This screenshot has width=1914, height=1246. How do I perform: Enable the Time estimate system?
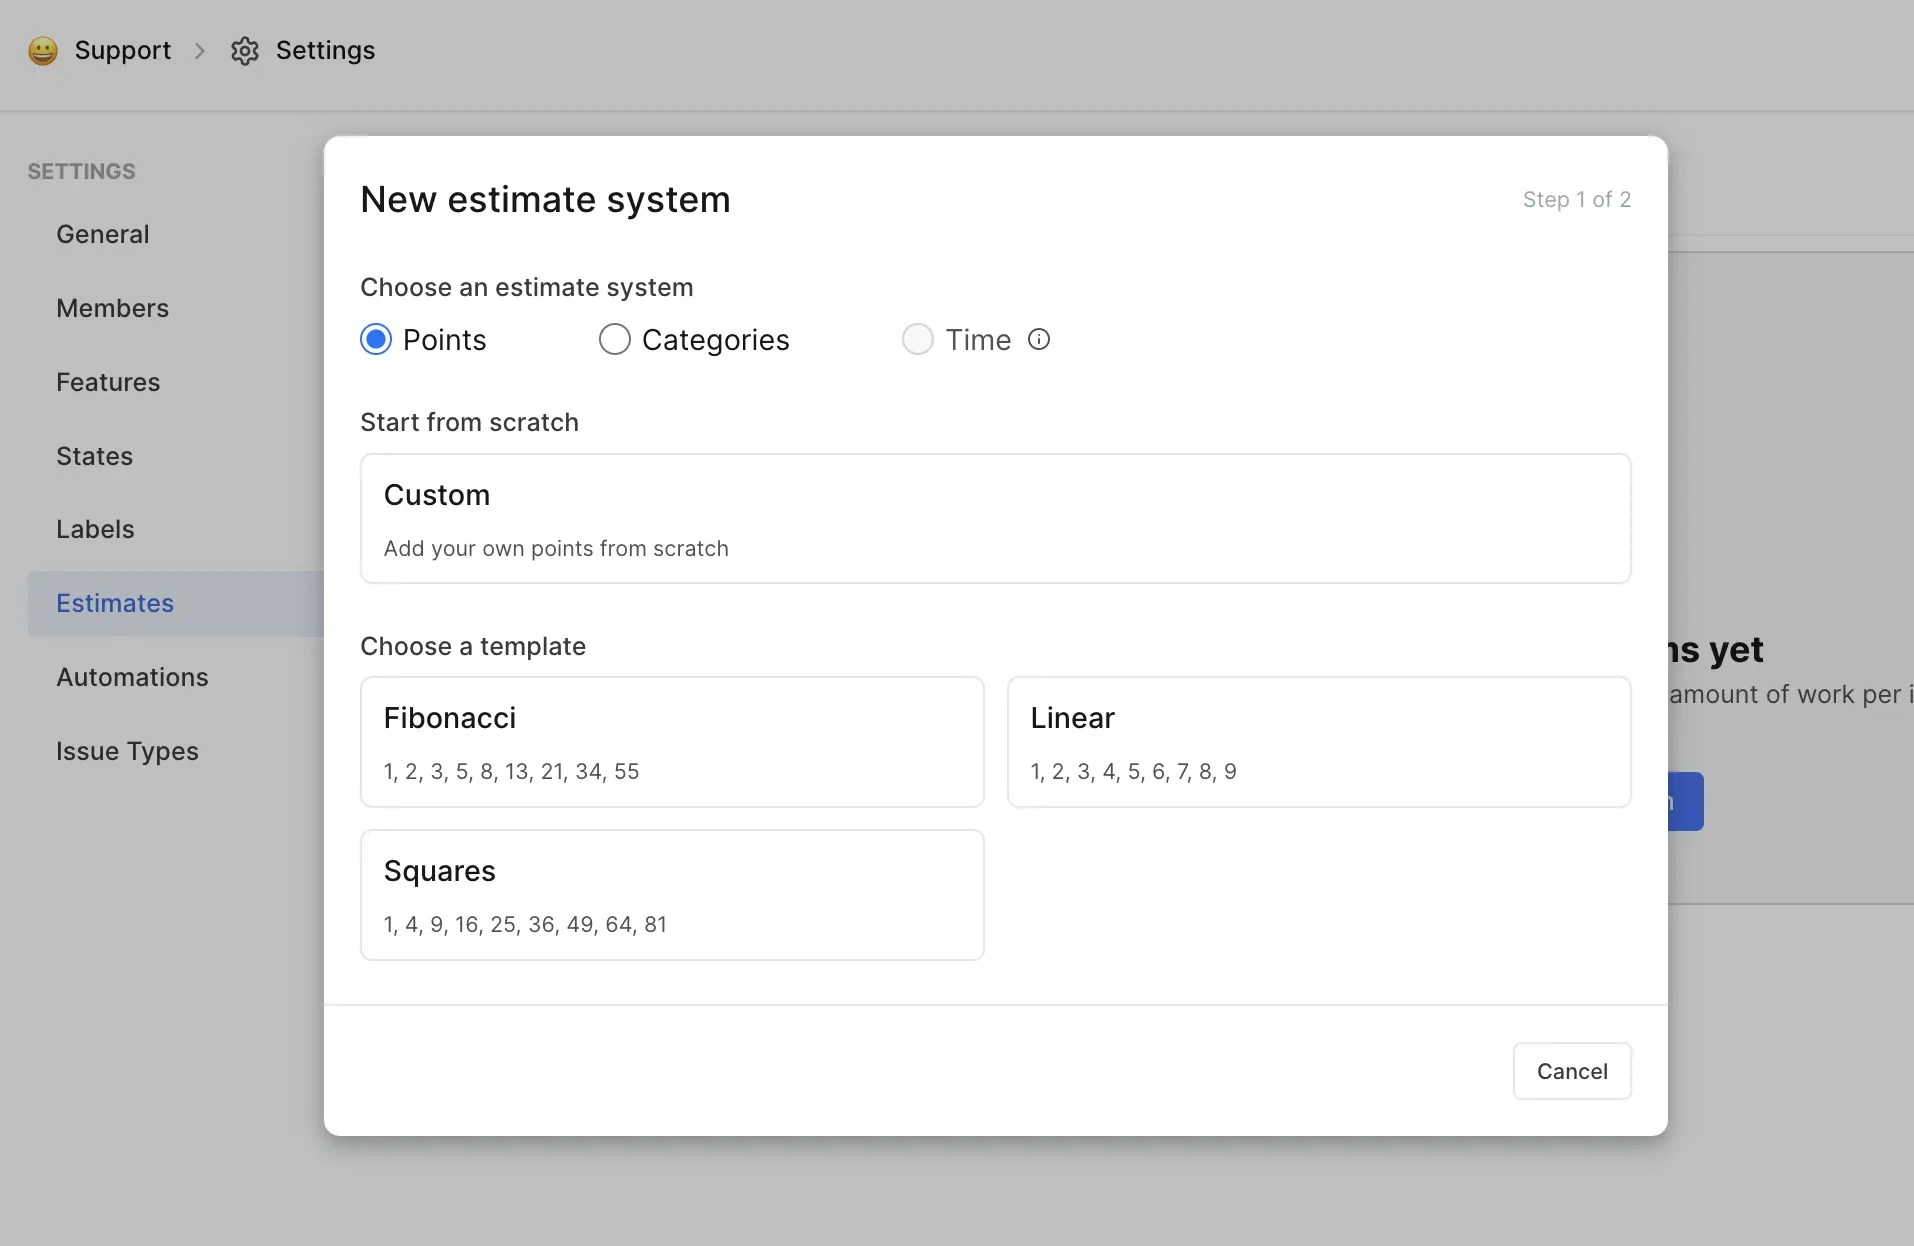916,339
